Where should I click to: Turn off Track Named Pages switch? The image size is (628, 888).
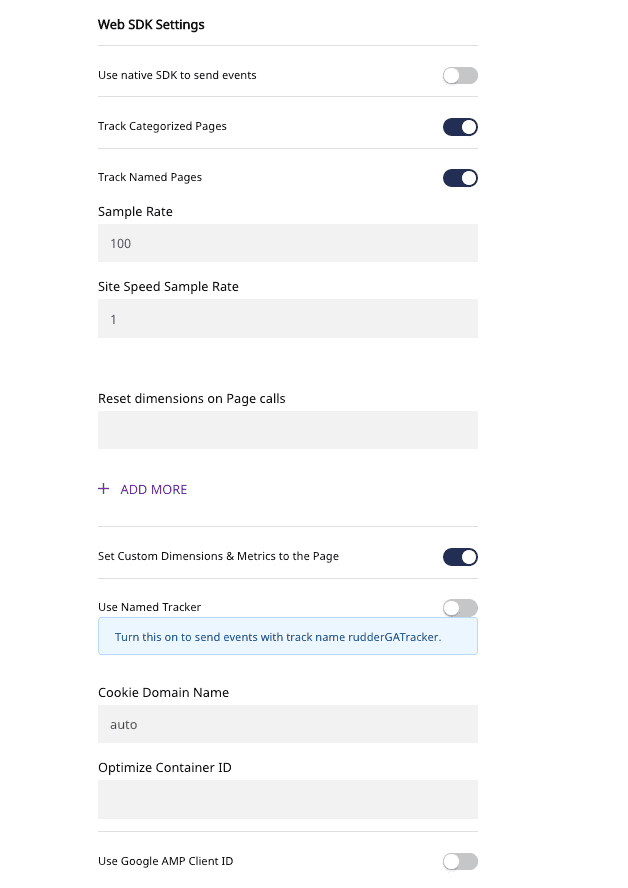tap(460, 178)
